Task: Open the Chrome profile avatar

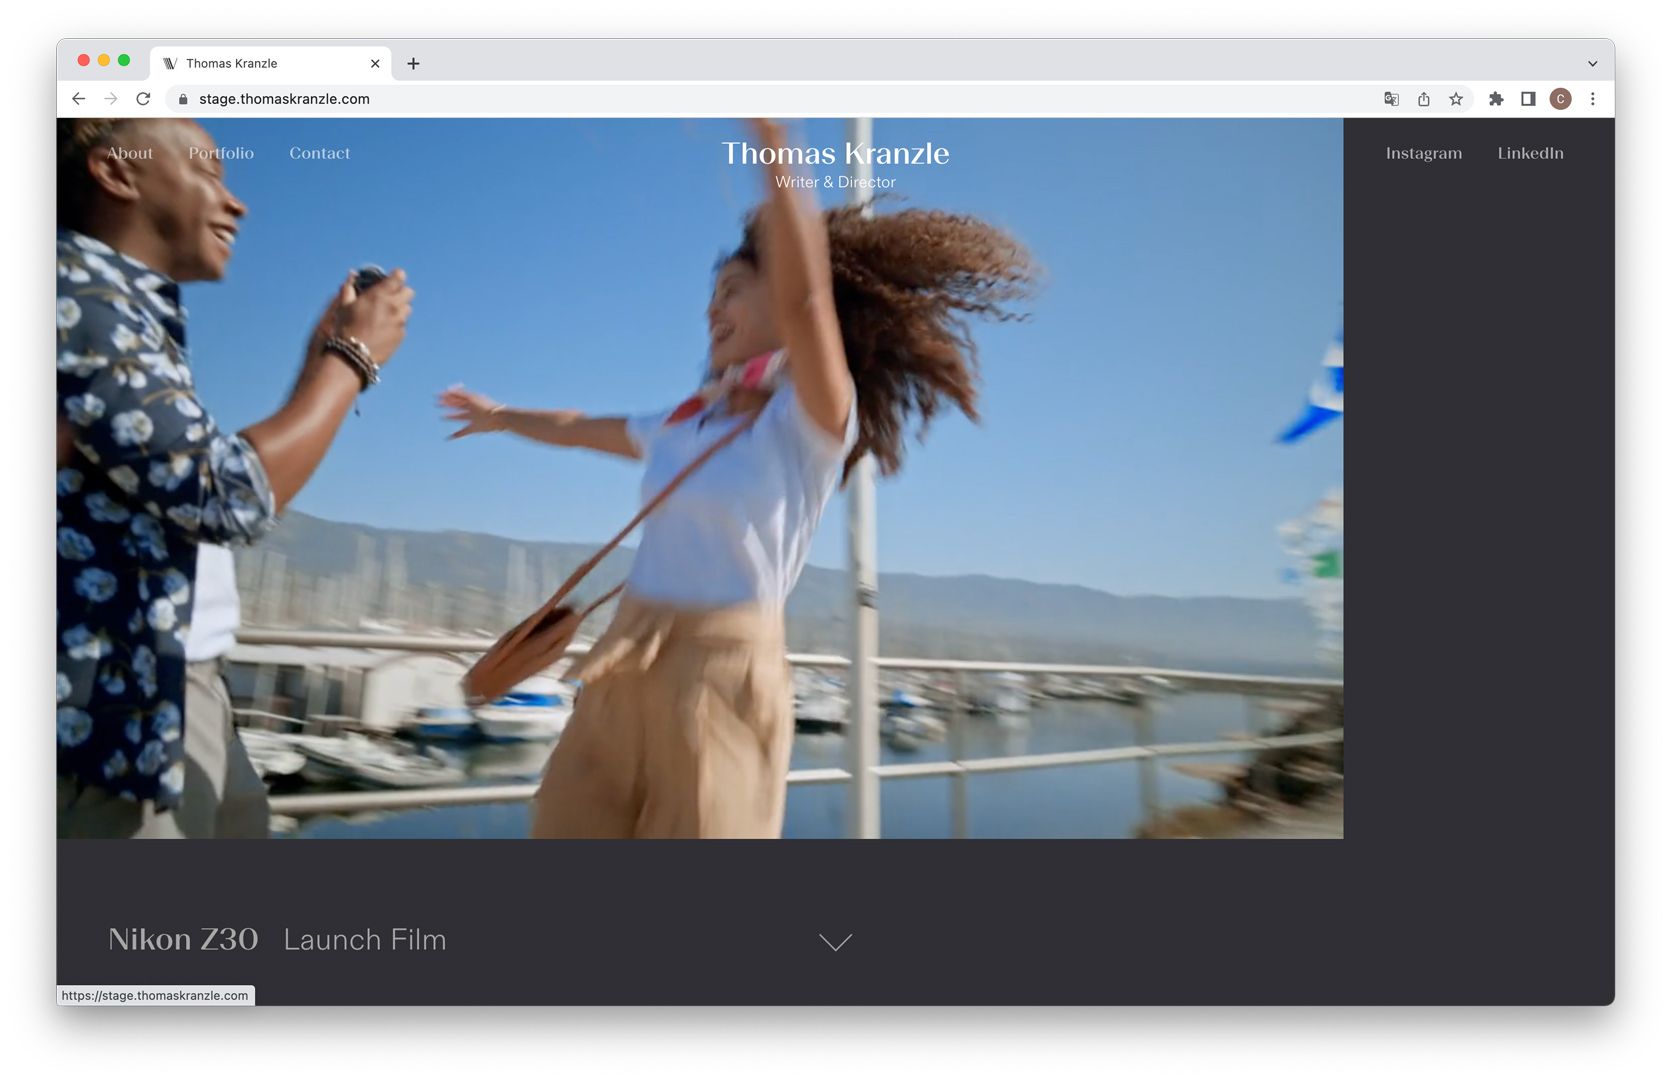Action: [x=1560, y=99]
